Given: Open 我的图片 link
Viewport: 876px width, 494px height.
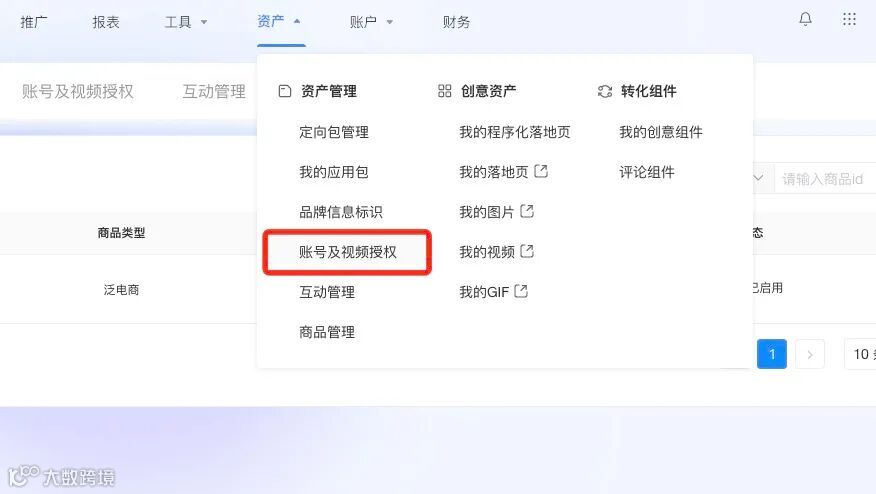Looking at the screenshot, I should click(x=487, y=212).
